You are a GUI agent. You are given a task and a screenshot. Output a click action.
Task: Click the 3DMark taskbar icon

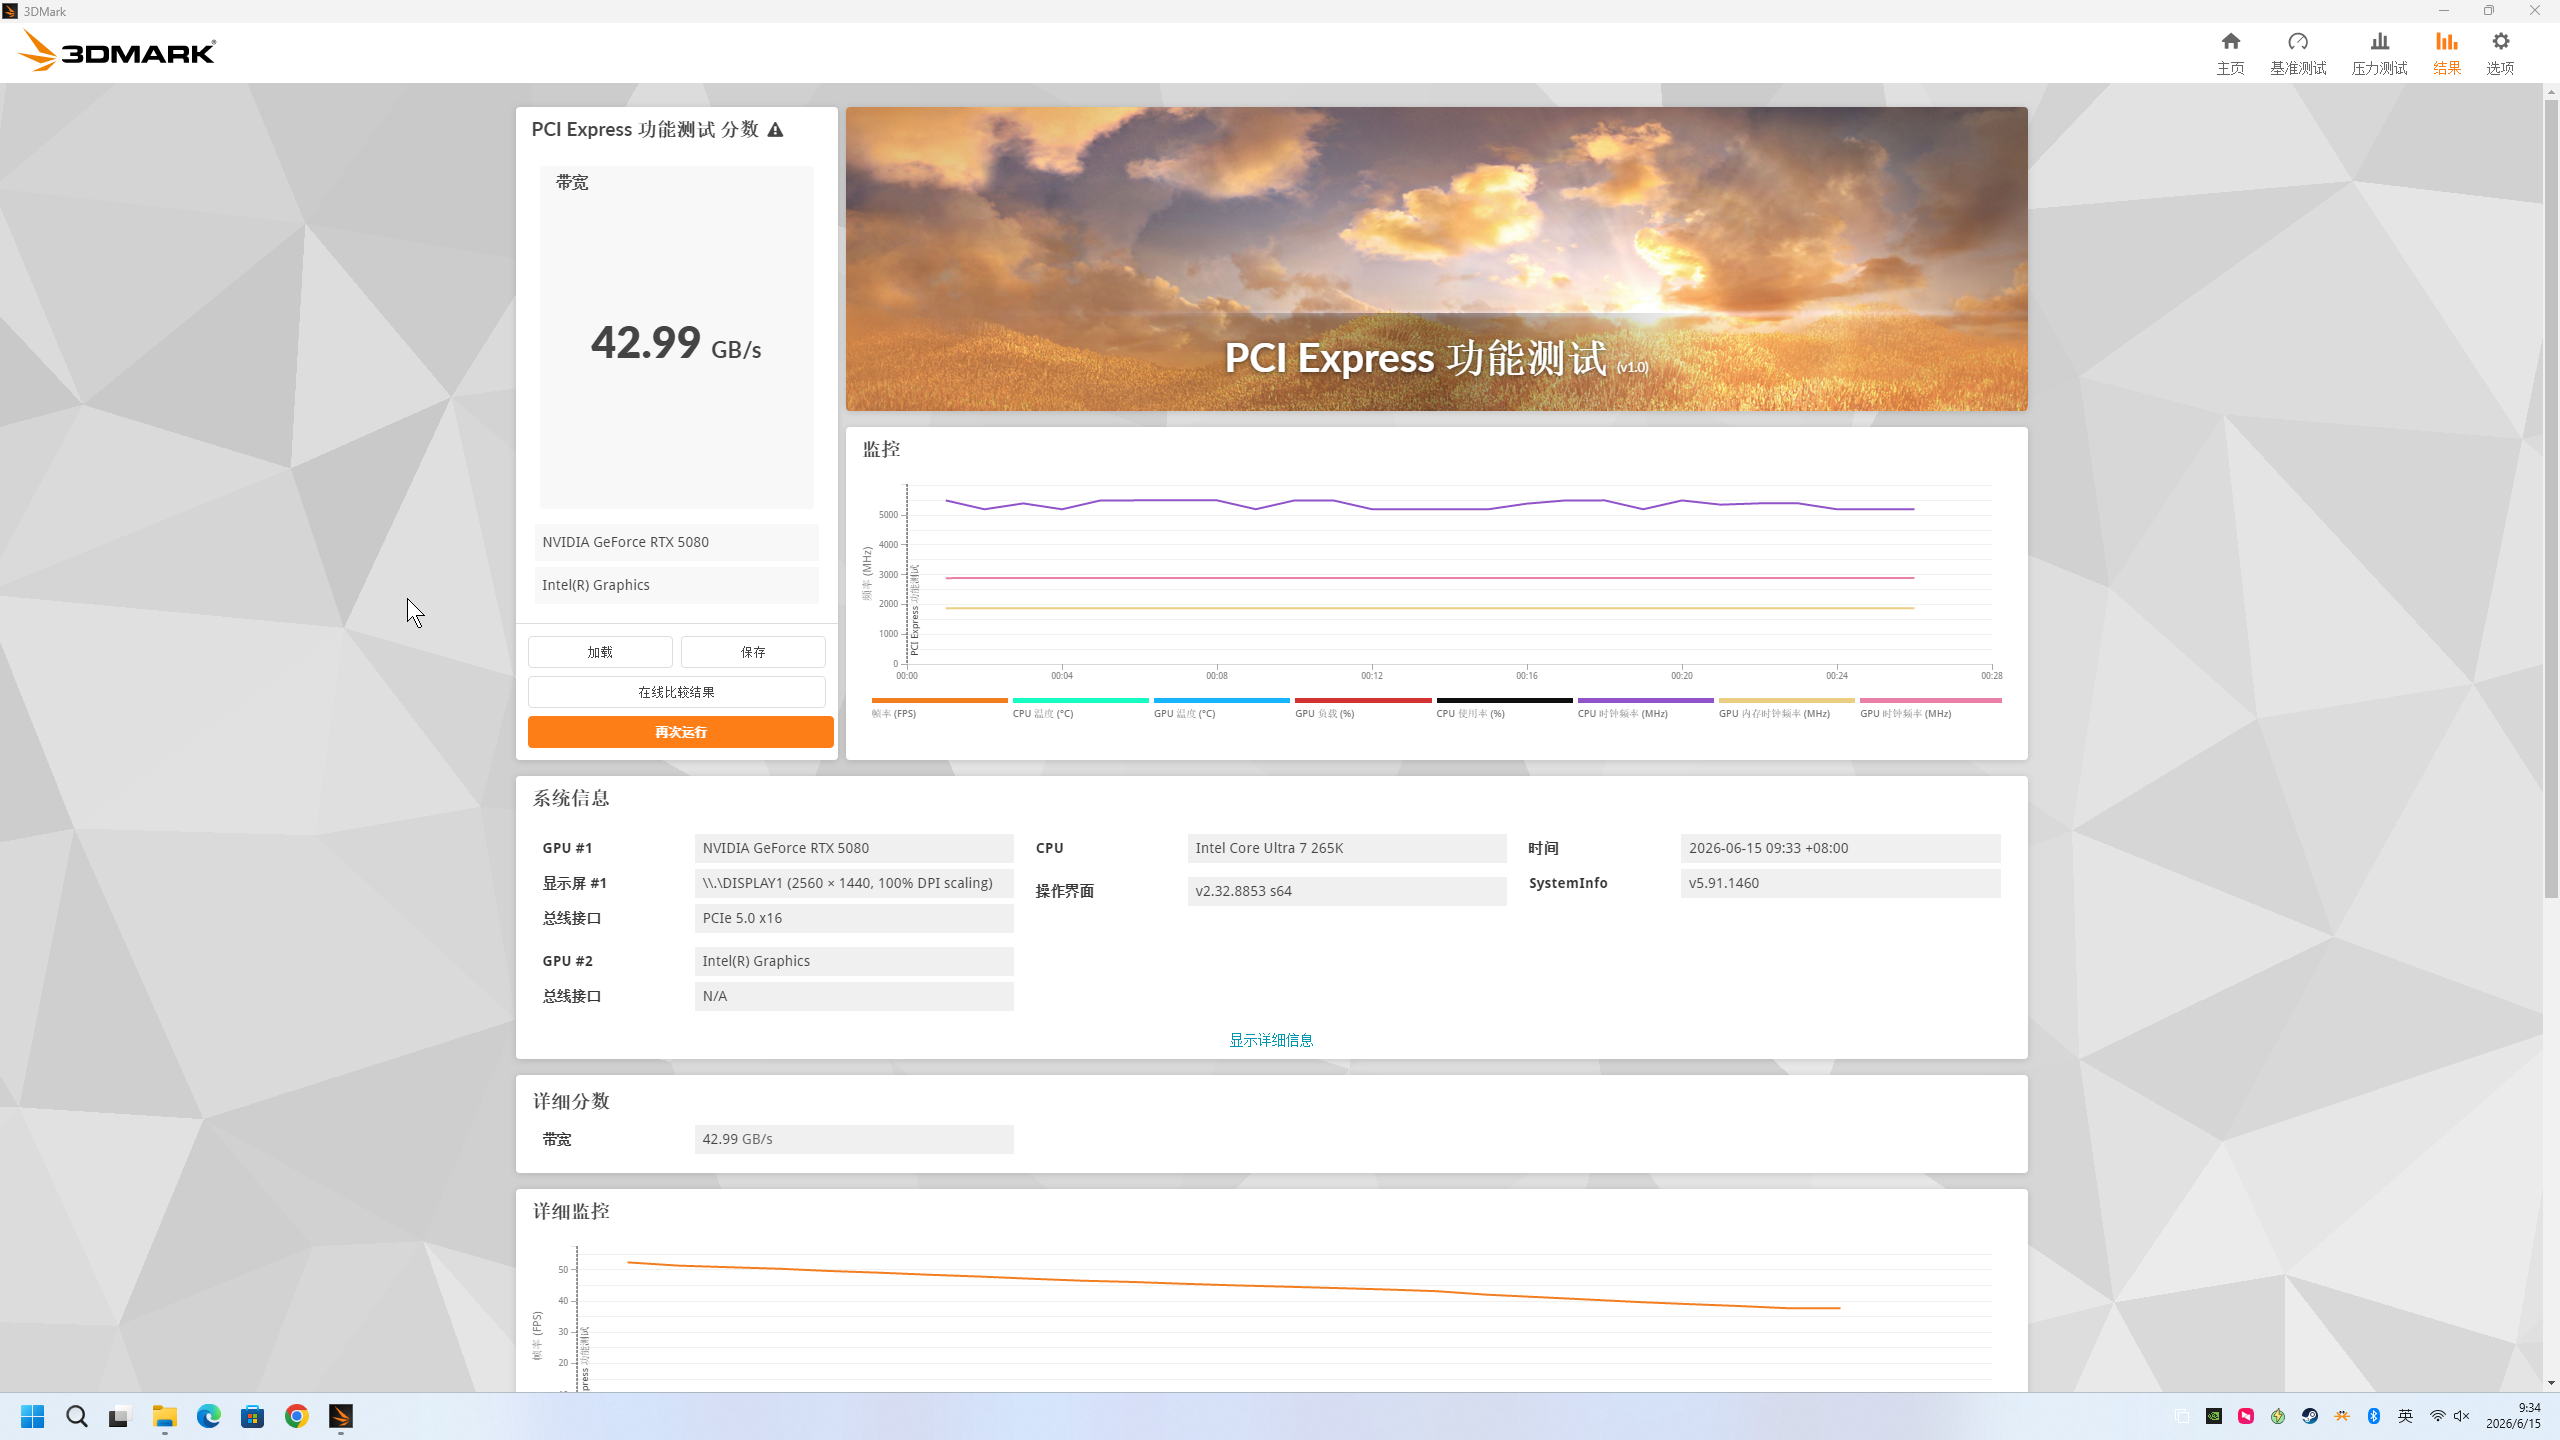tap(340, 1416)
